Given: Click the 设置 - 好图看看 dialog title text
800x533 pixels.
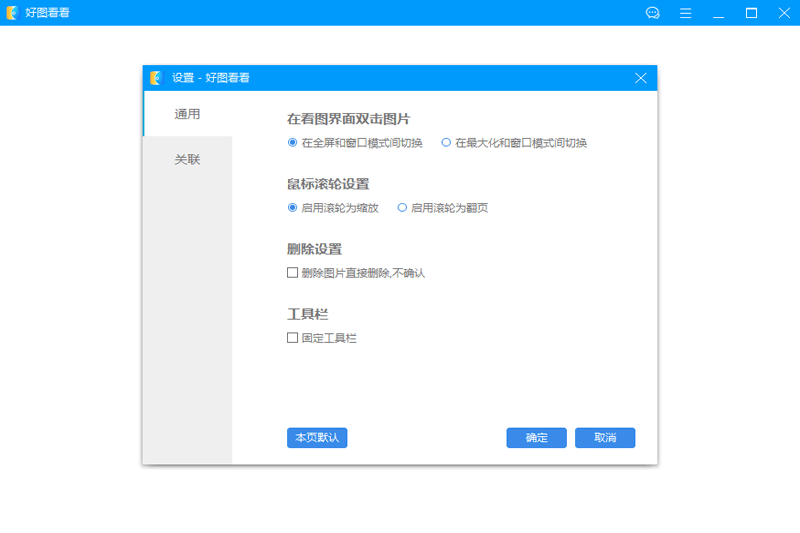Looking at the screenshot, I should pyautogui.click(x=211, y=78).
